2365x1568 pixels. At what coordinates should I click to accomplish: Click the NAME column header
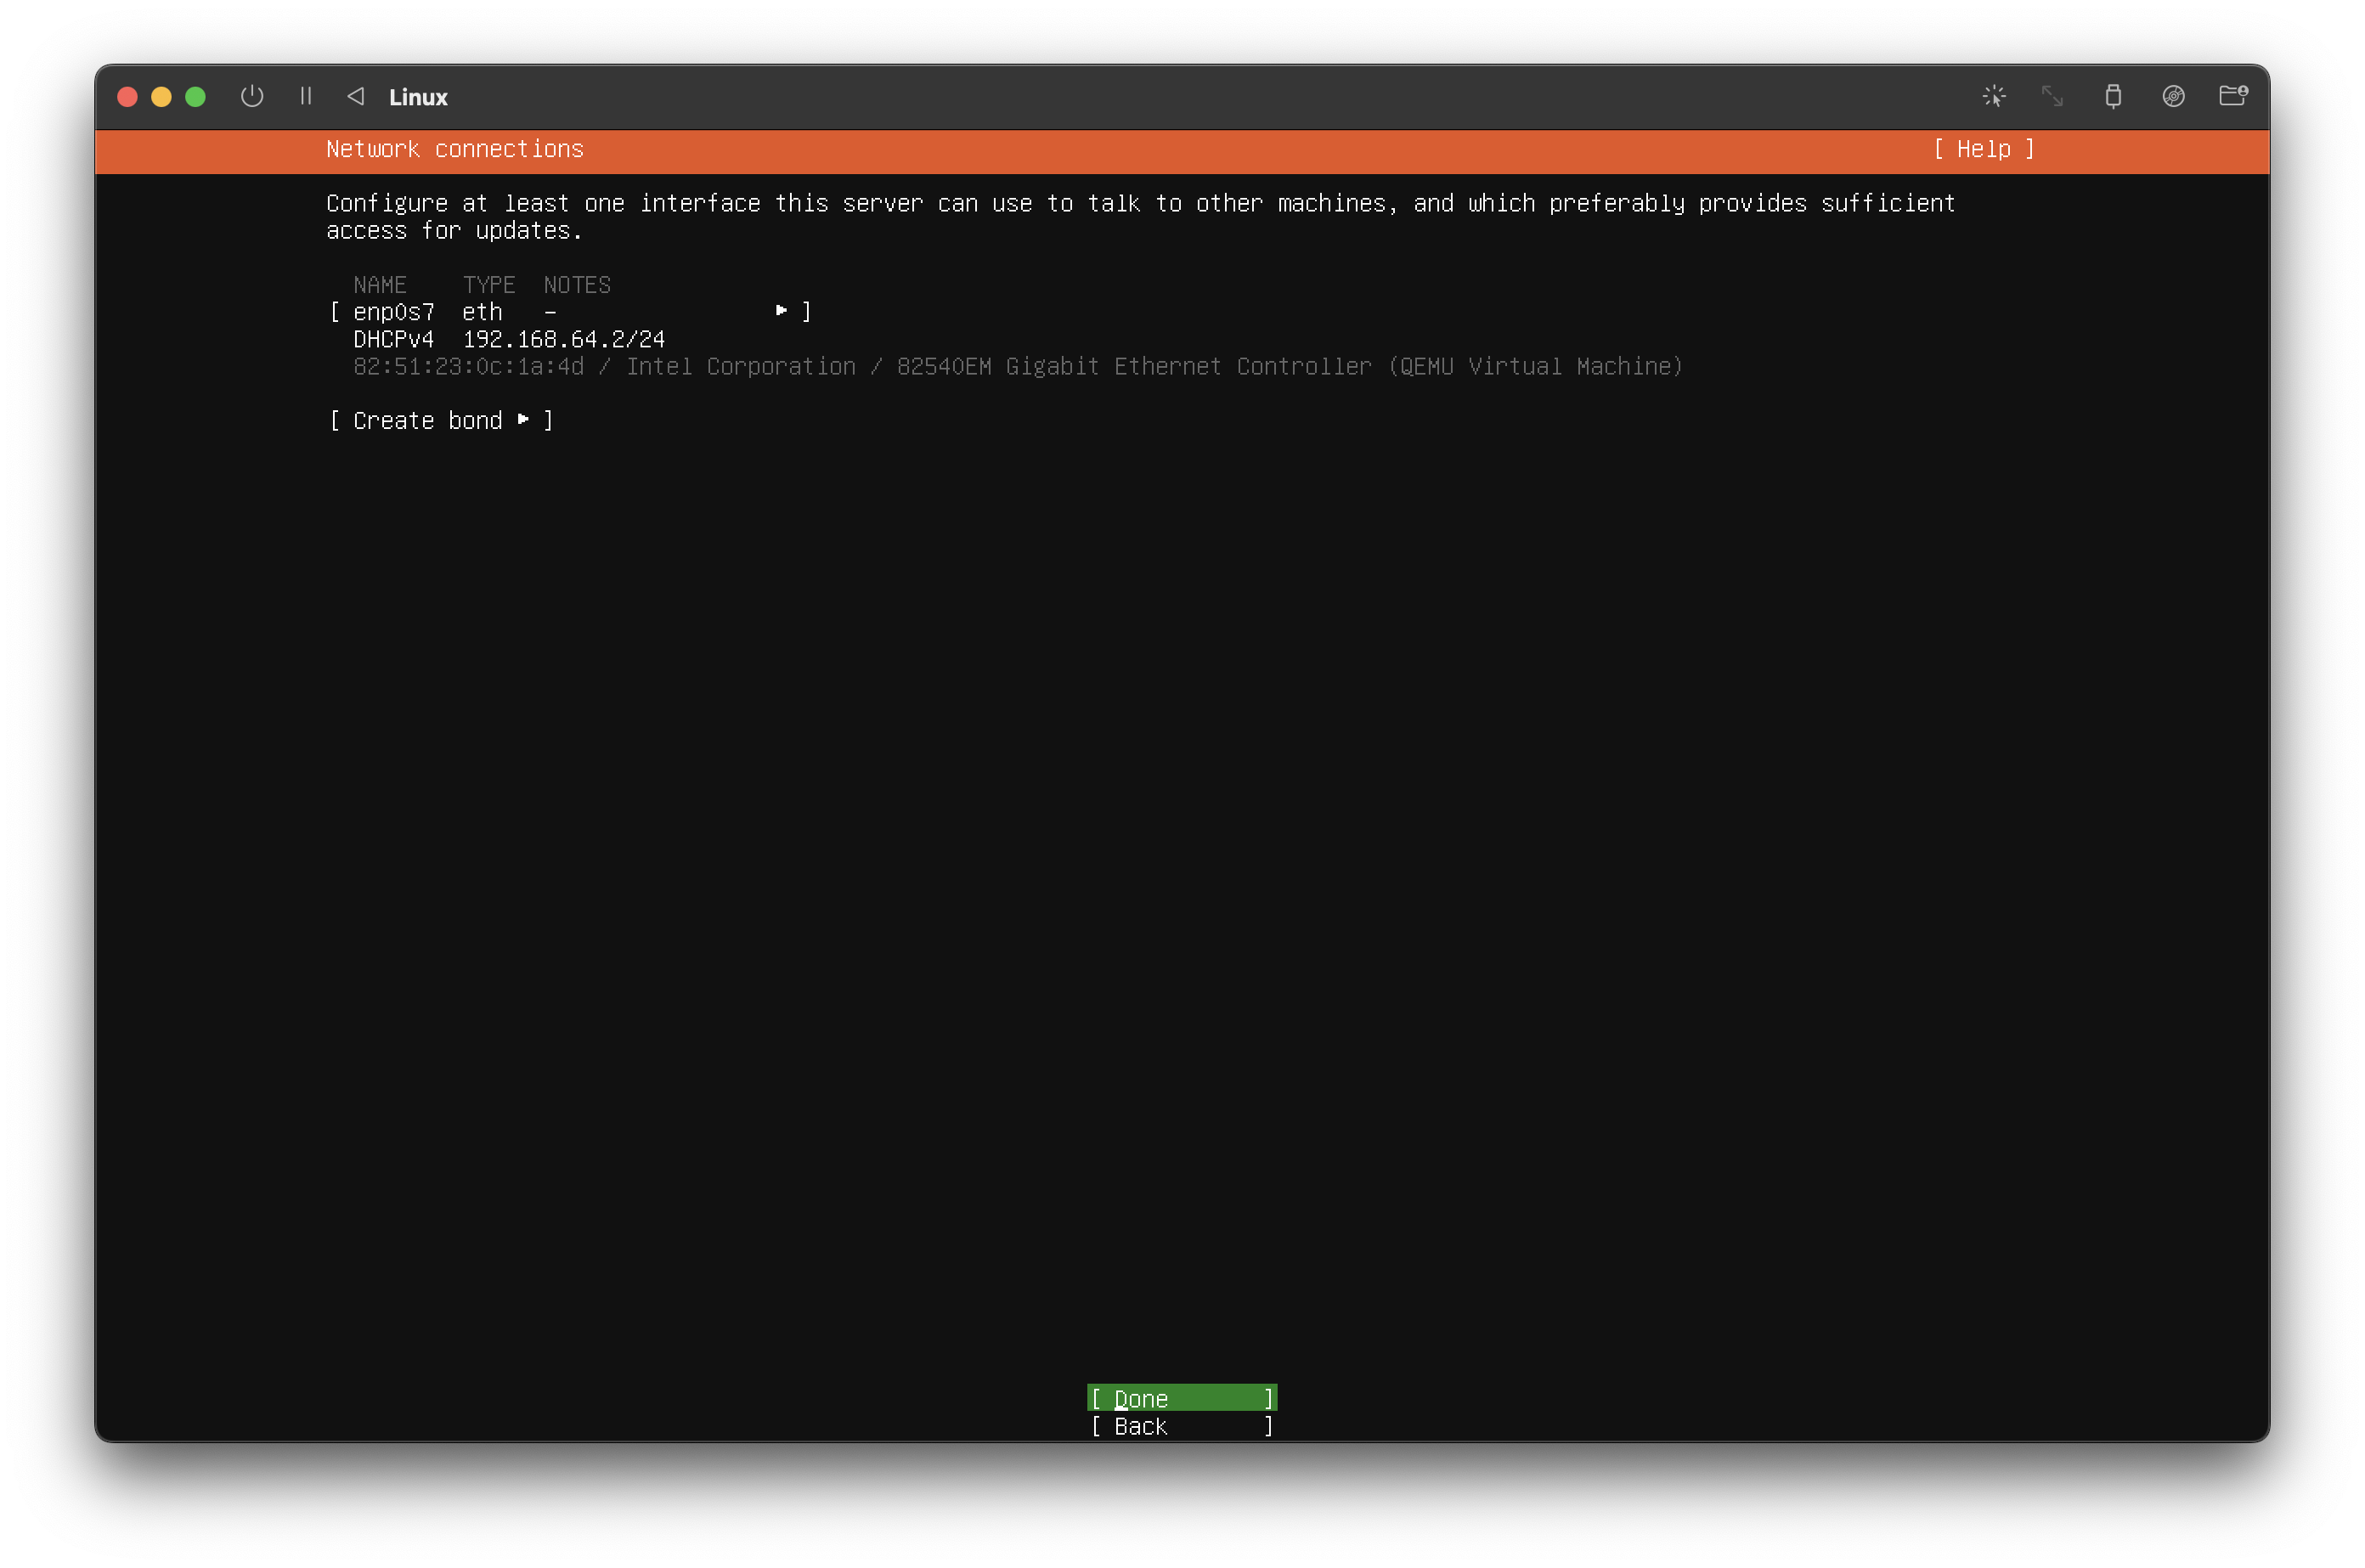point(380,285)
